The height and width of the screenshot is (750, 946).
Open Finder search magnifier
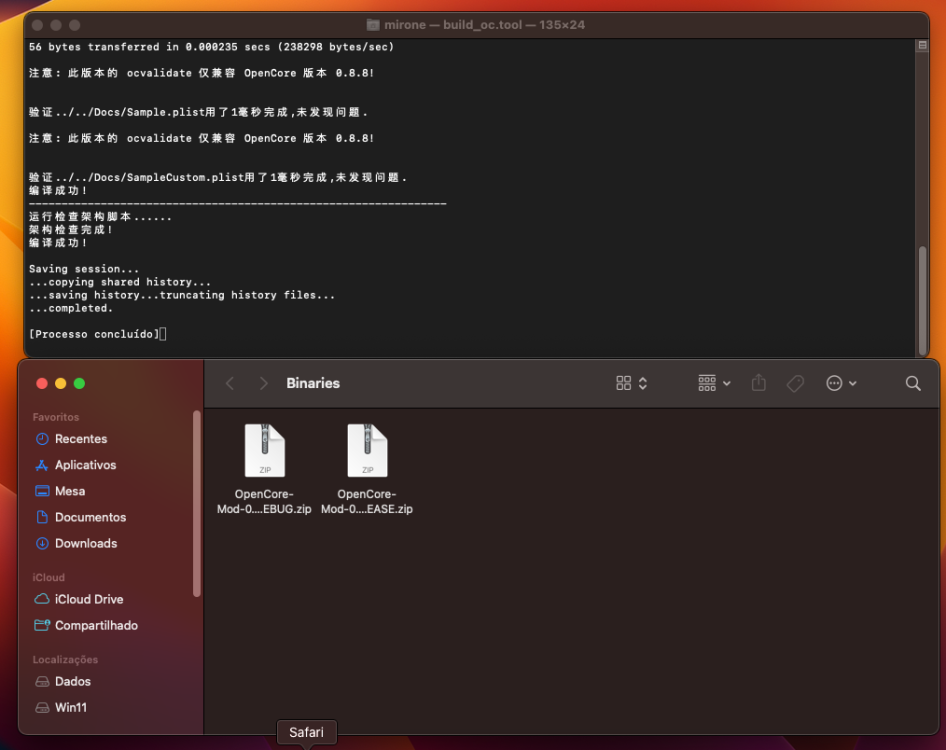click(x=913, y=383)
